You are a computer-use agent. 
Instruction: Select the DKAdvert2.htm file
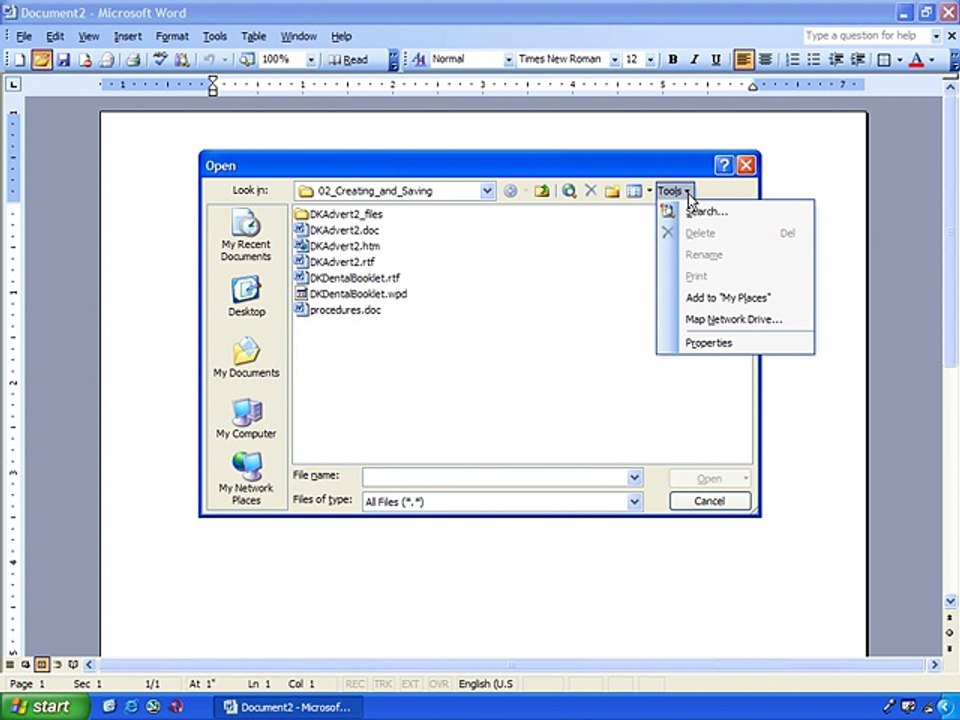pyautogui.click(x=337, y=246)
